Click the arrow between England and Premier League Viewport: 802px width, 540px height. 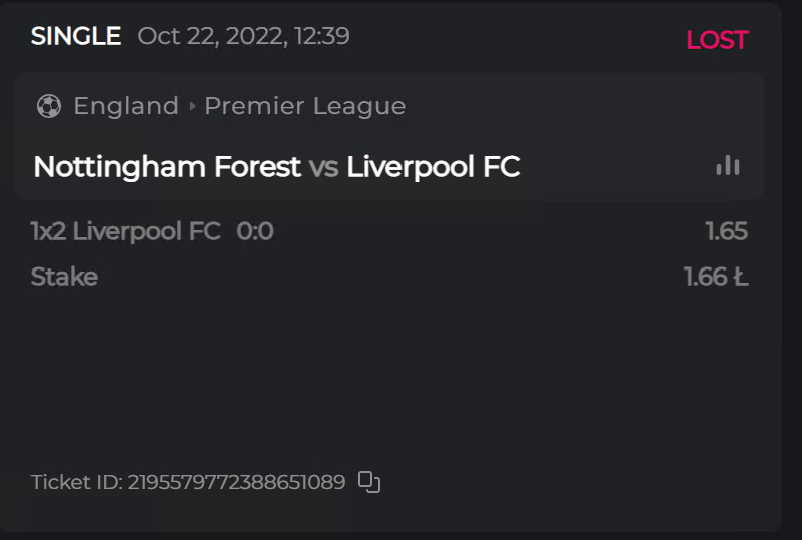[x=192, y=106]
